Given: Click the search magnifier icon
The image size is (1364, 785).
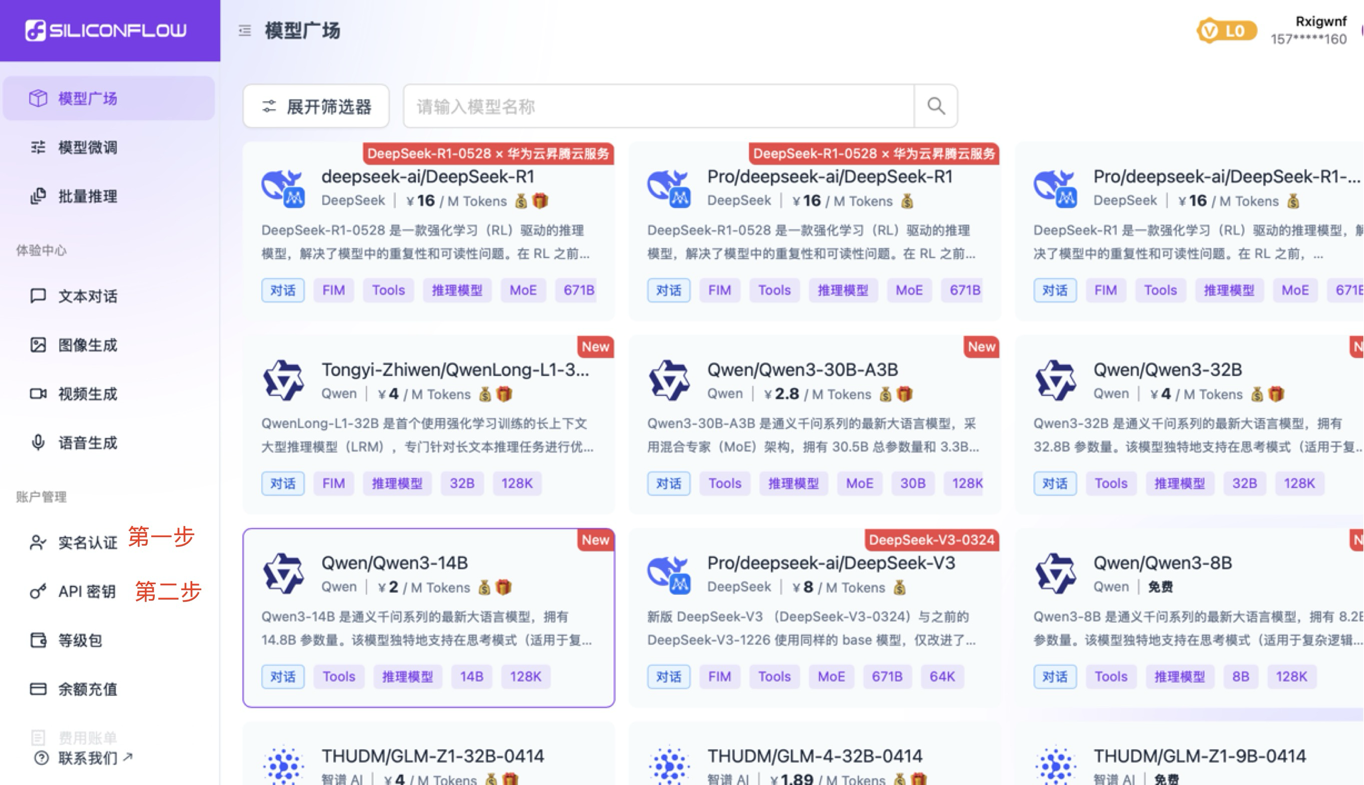Looking at the screenshot, I should pos(936,106).
